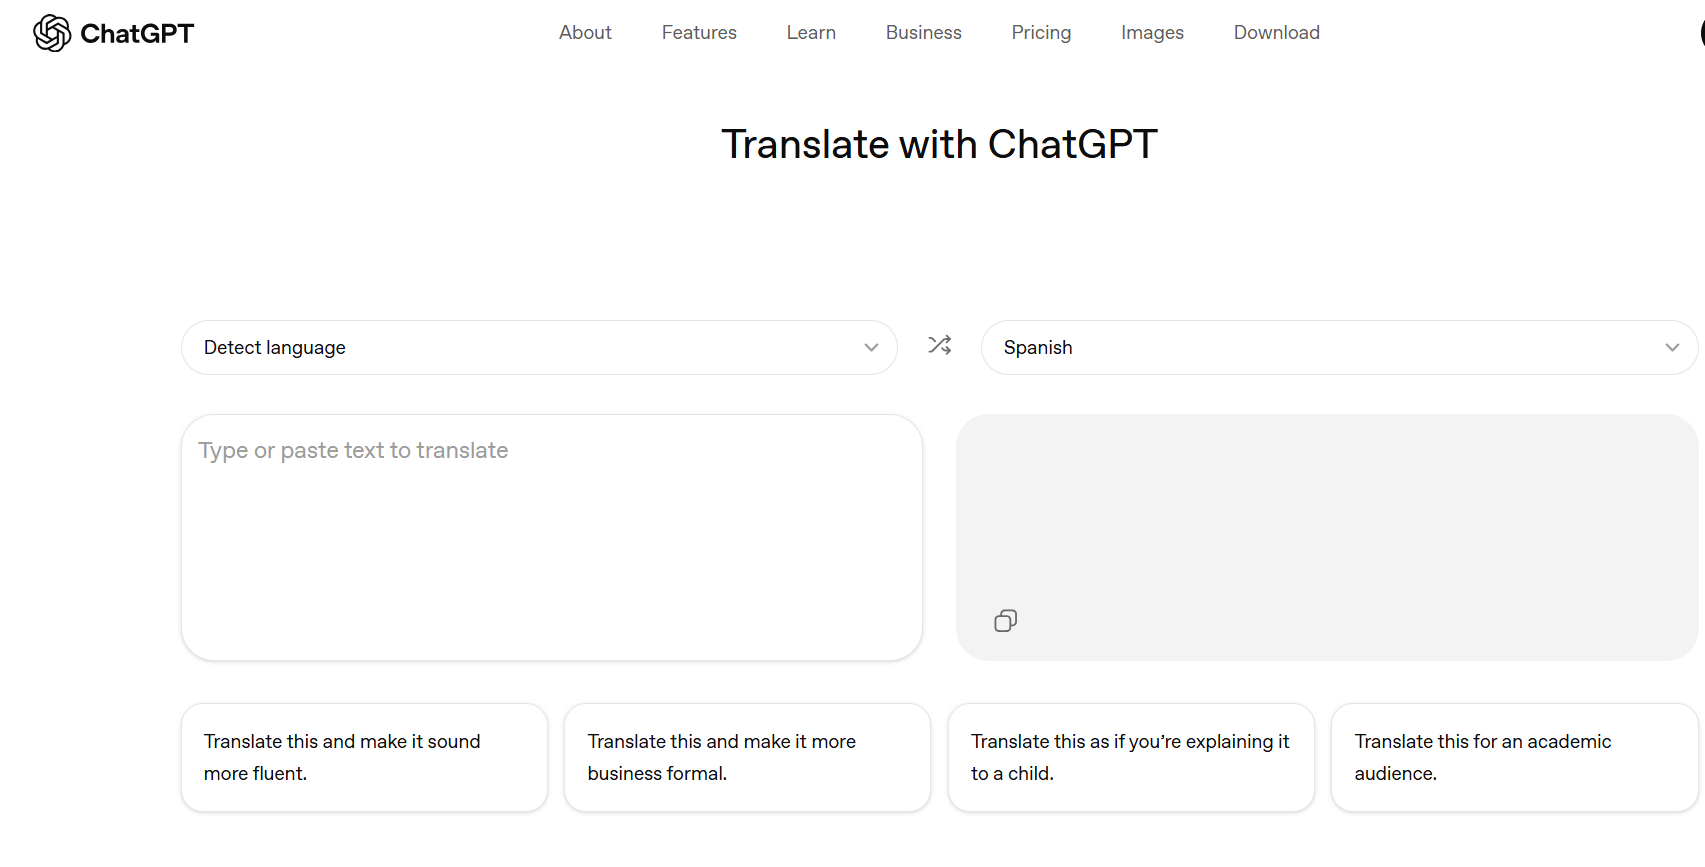
Task: Click into the text to translate field
Action: tap(552, 537)
